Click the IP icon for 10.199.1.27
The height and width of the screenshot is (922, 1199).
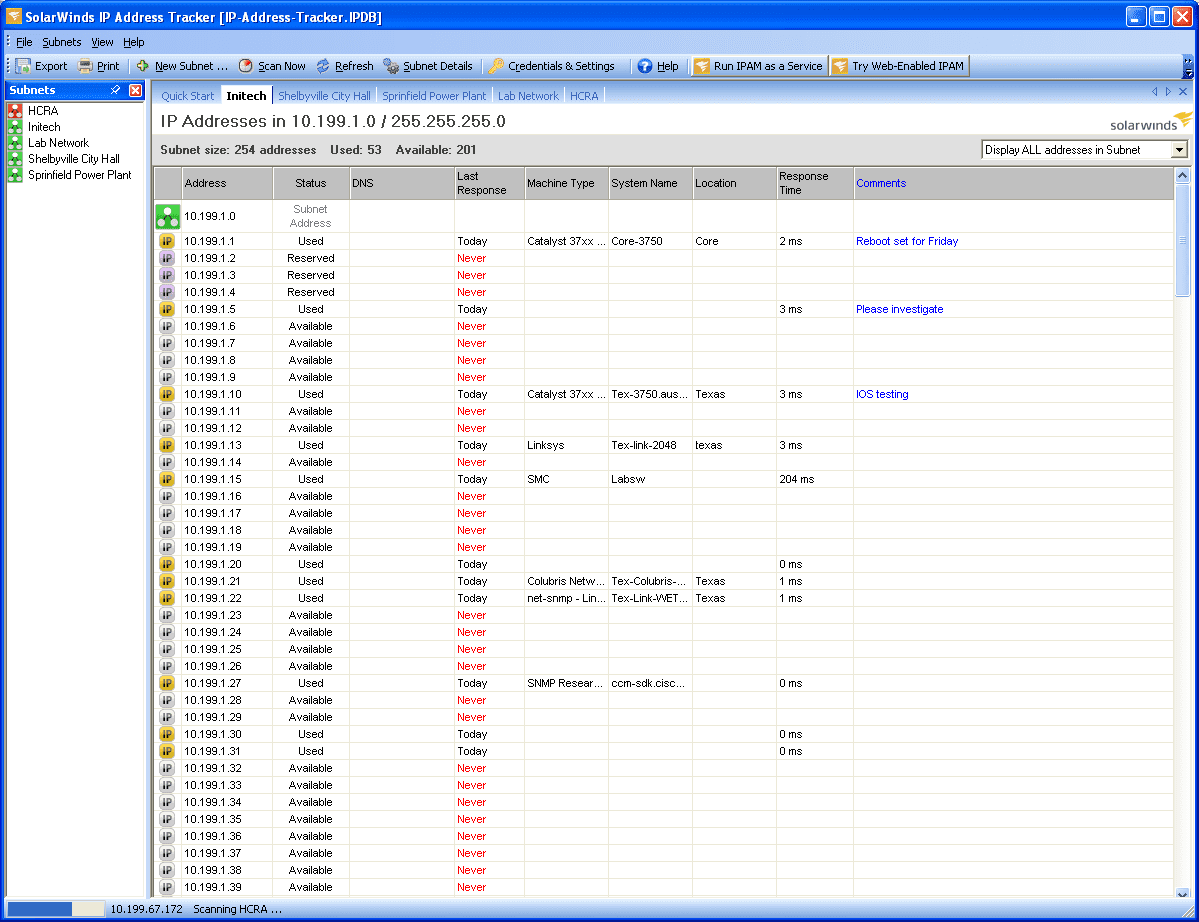167,683
